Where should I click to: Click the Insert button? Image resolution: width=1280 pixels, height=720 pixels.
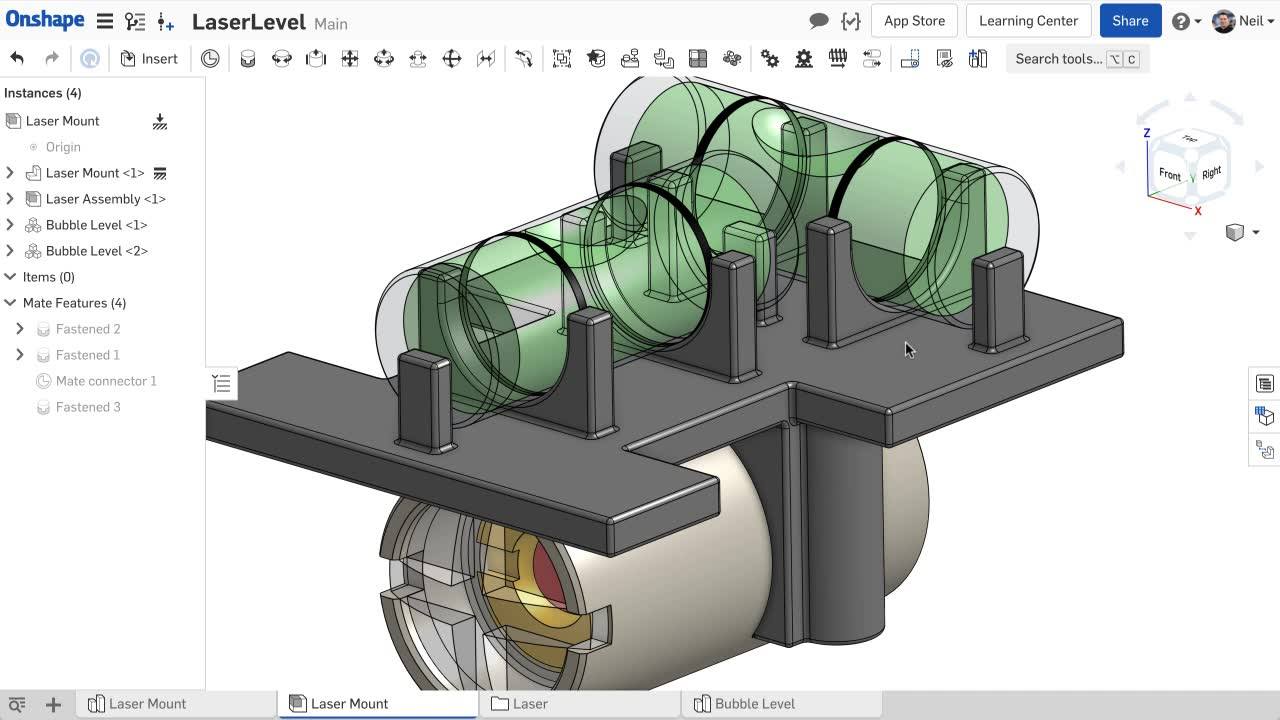(149, 59)
